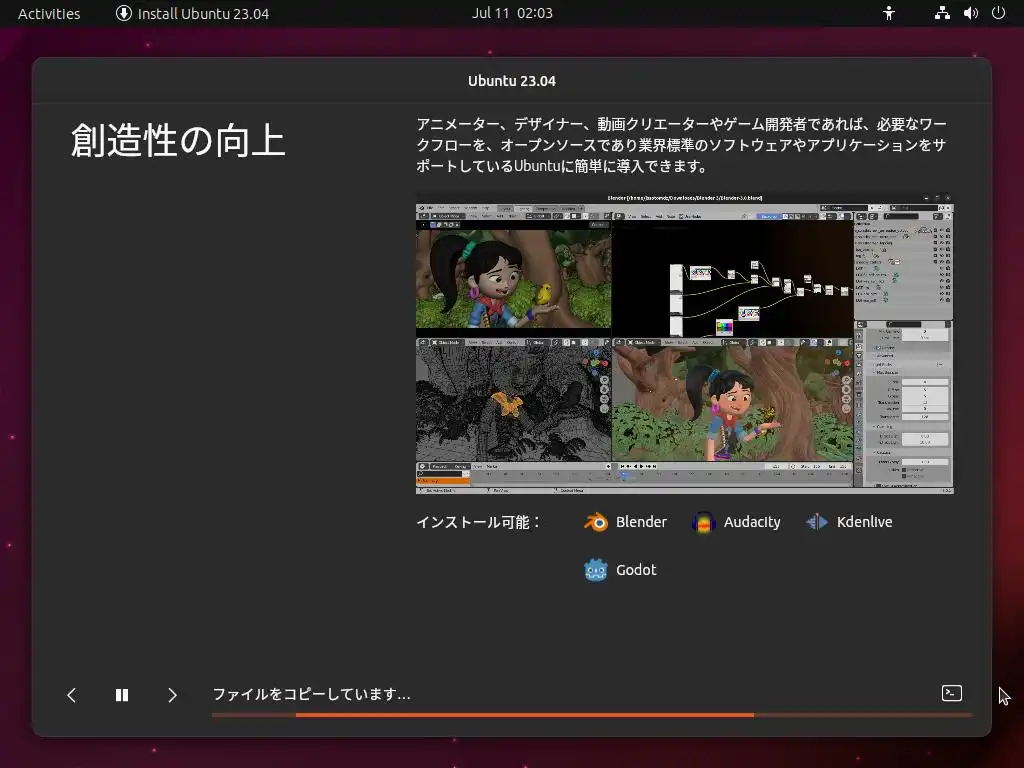Click the Godot label text
Viewport: 1024px width, 768px height.
click(x=636, y=570)
